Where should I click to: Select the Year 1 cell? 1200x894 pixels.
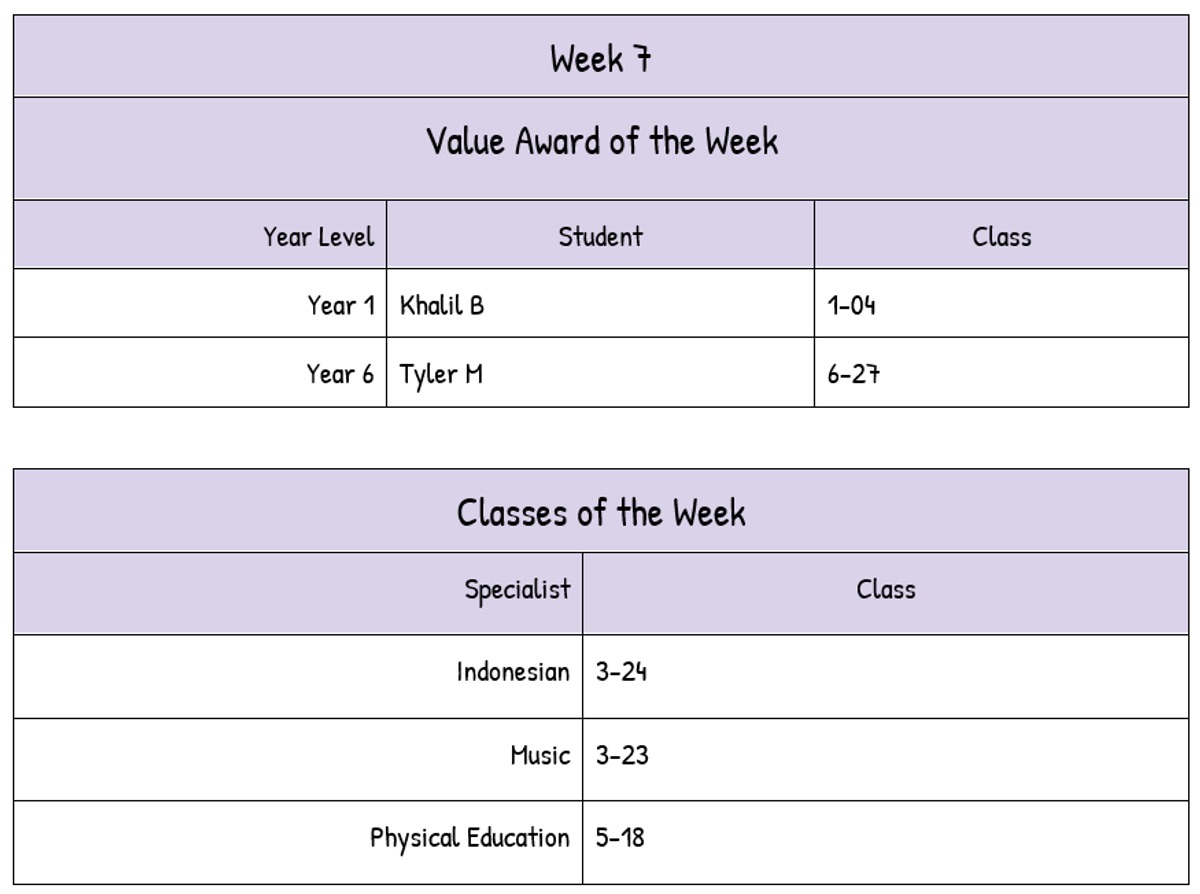340,305
